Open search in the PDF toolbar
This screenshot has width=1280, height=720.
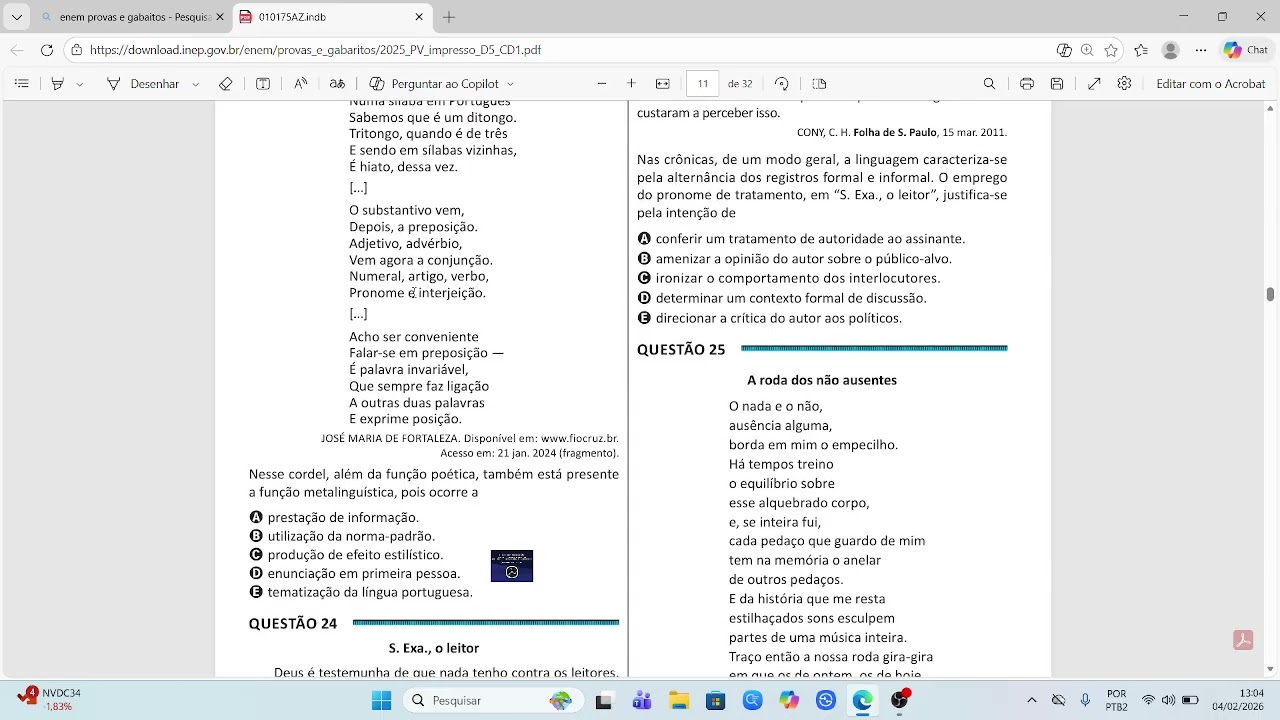[x=989, y=84]
